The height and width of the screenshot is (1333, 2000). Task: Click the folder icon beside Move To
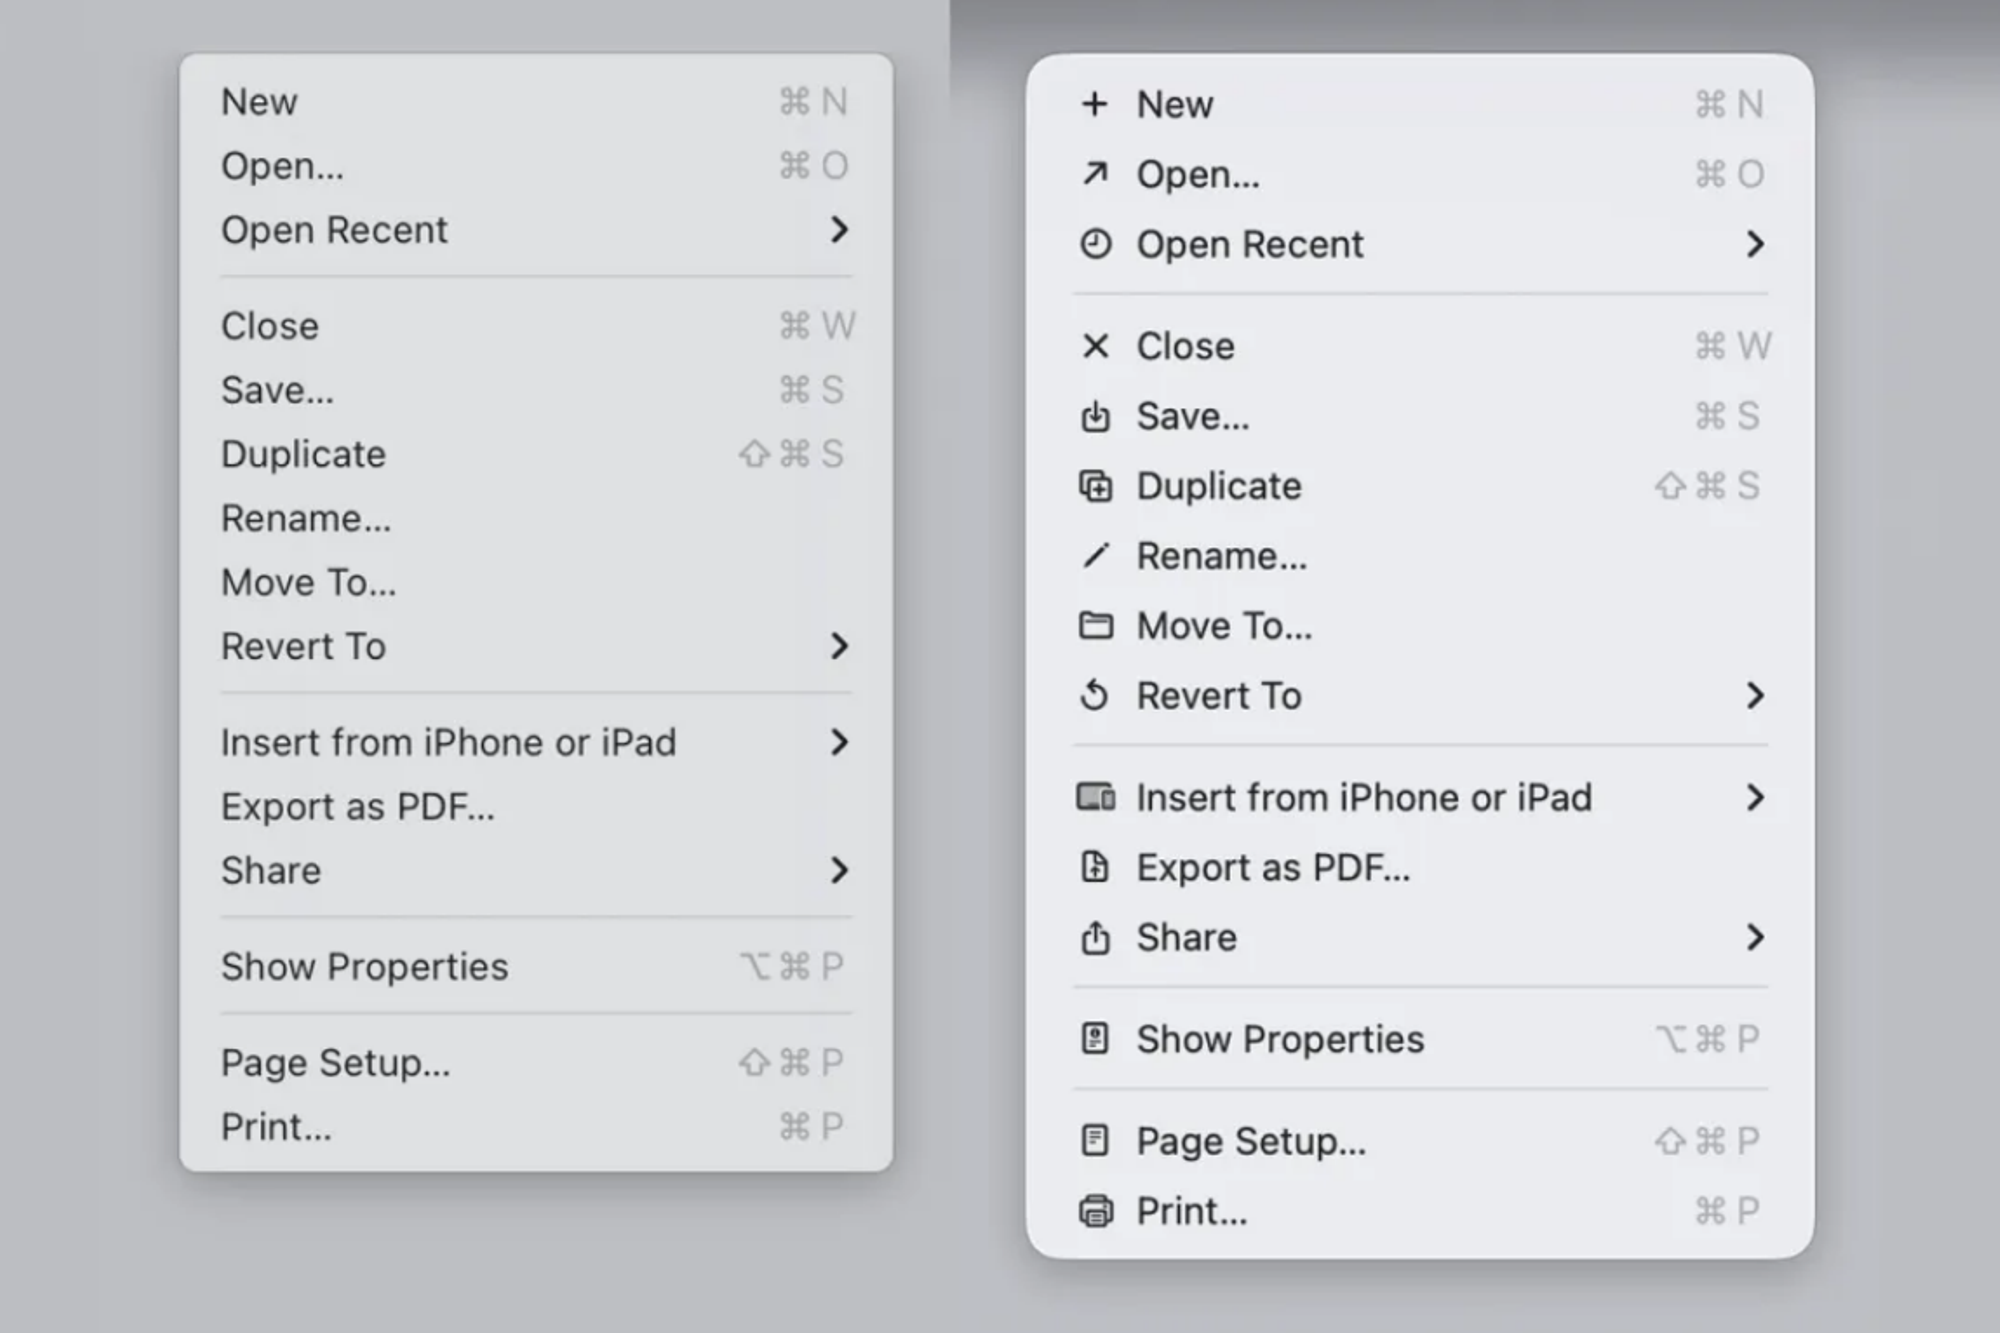(x=1095, y=626)
